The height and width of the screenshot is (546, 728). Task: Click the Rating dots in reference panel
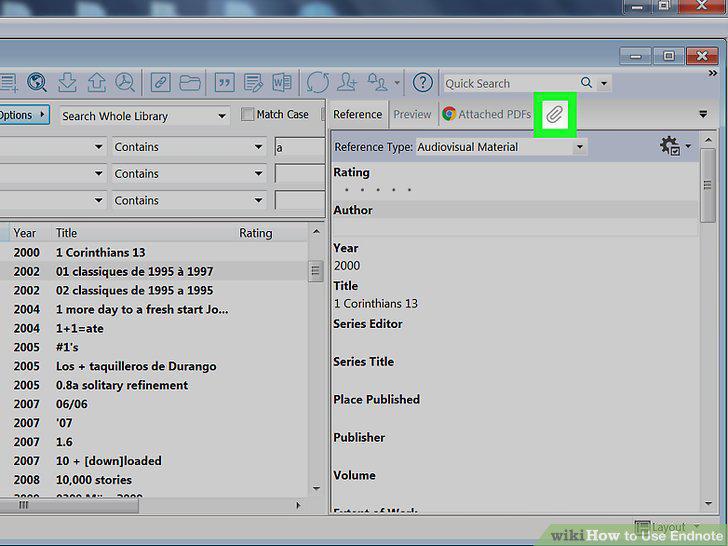[377, 189]
